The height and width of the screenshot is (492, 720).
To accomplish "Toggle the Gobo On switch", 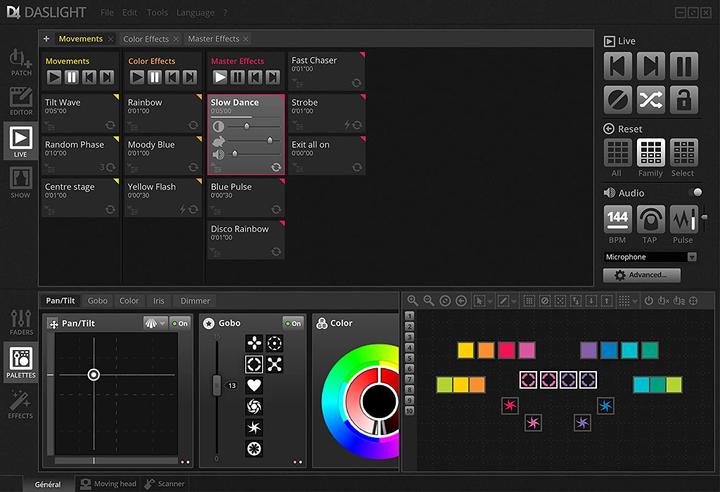I will (x=292, y=323).
